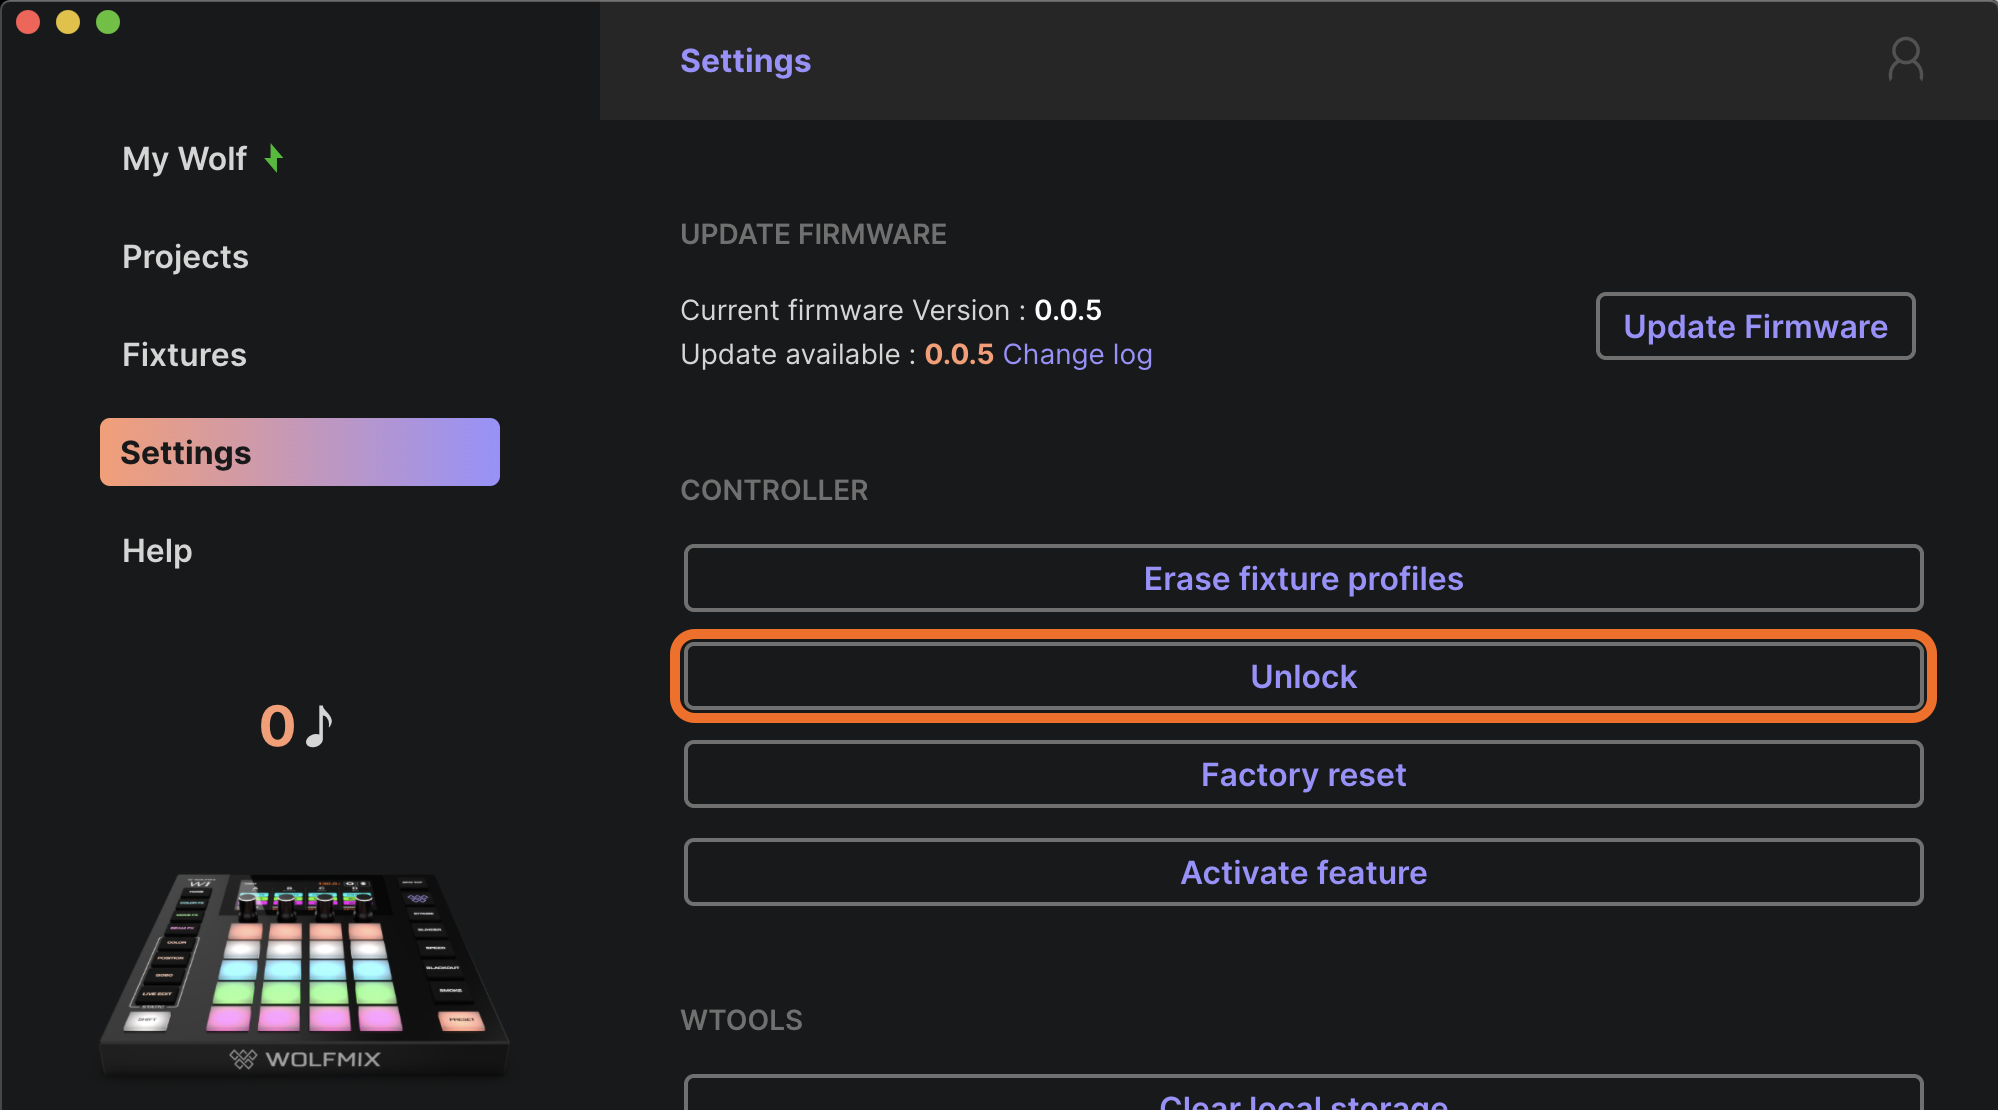Screen dimensions: 1998x1110
Task: Open the Help section
Action: coord(157,551)
